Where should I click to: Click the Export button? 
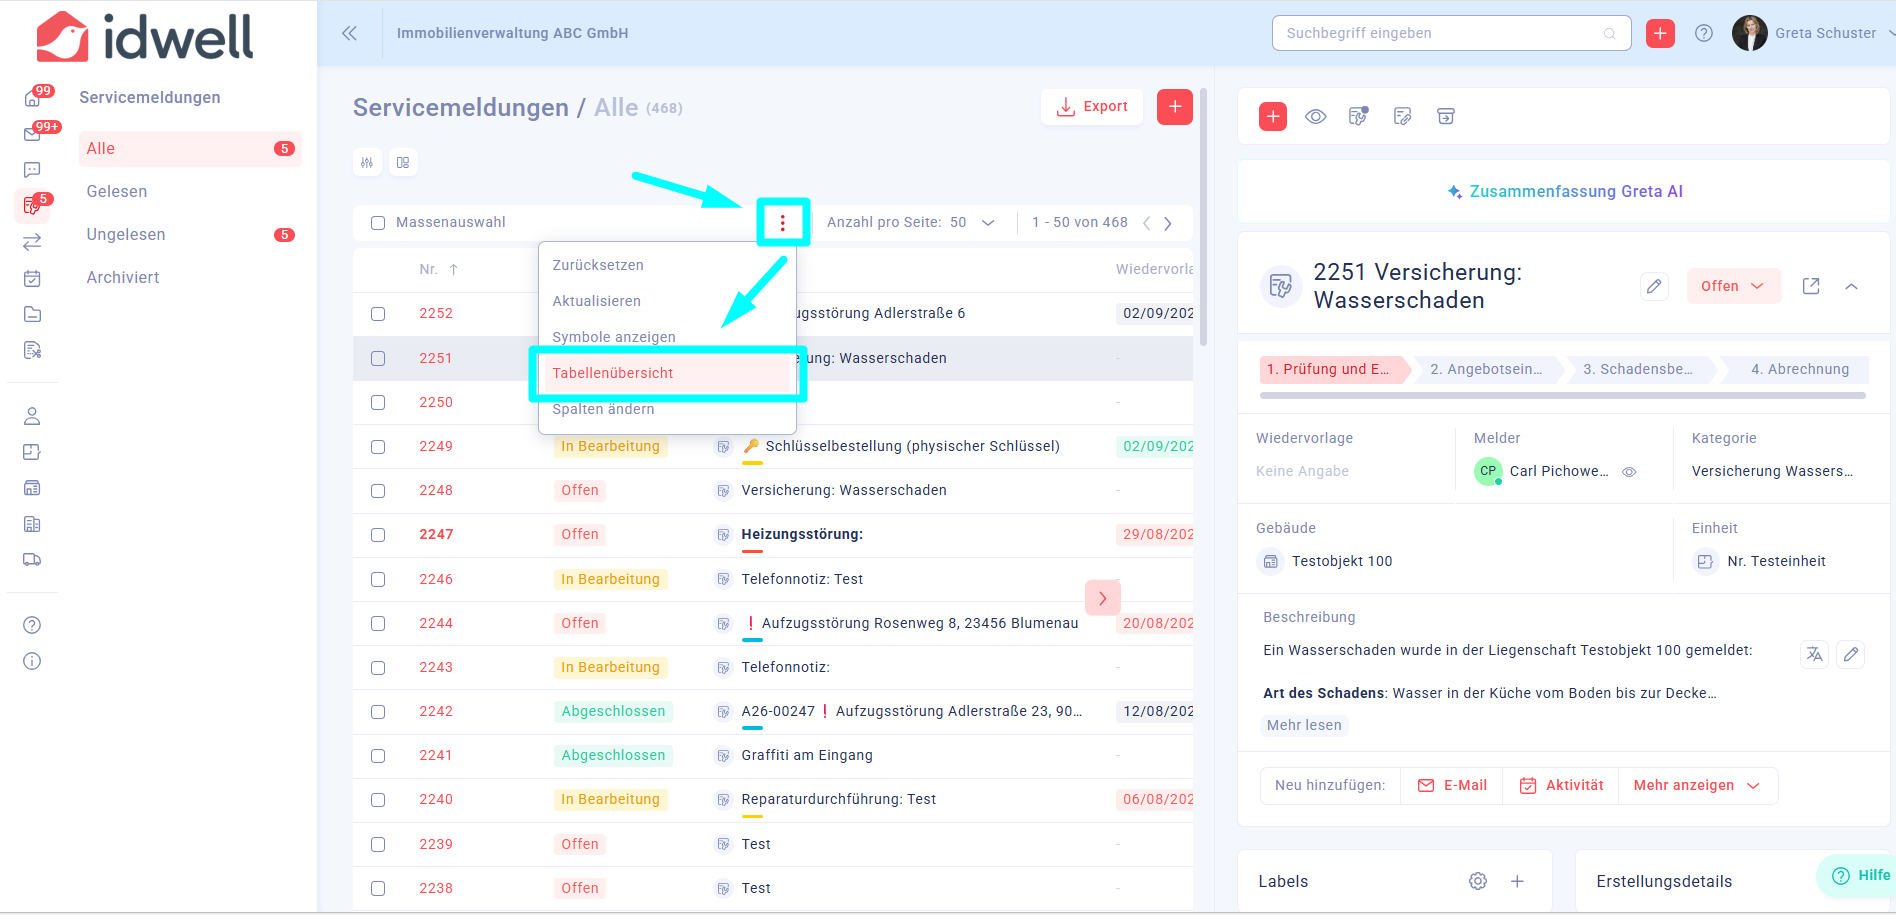(x=1092, y=106)
